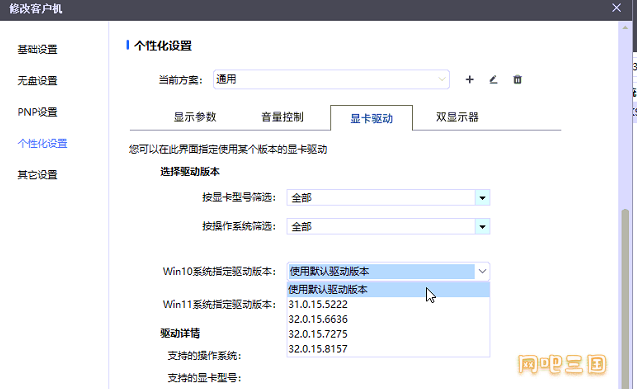
Task: Click the scrollbar up arrow
Action: coord(625,27)
